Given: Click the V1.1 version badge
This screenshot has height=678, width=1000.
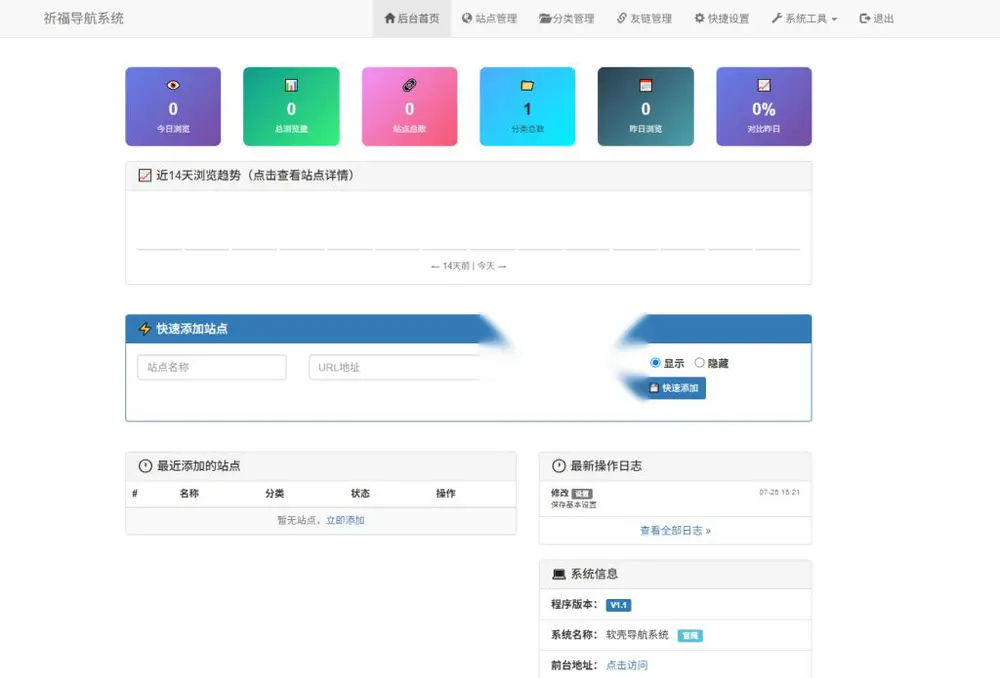Looking at the screenshot, I should [618, 605].
